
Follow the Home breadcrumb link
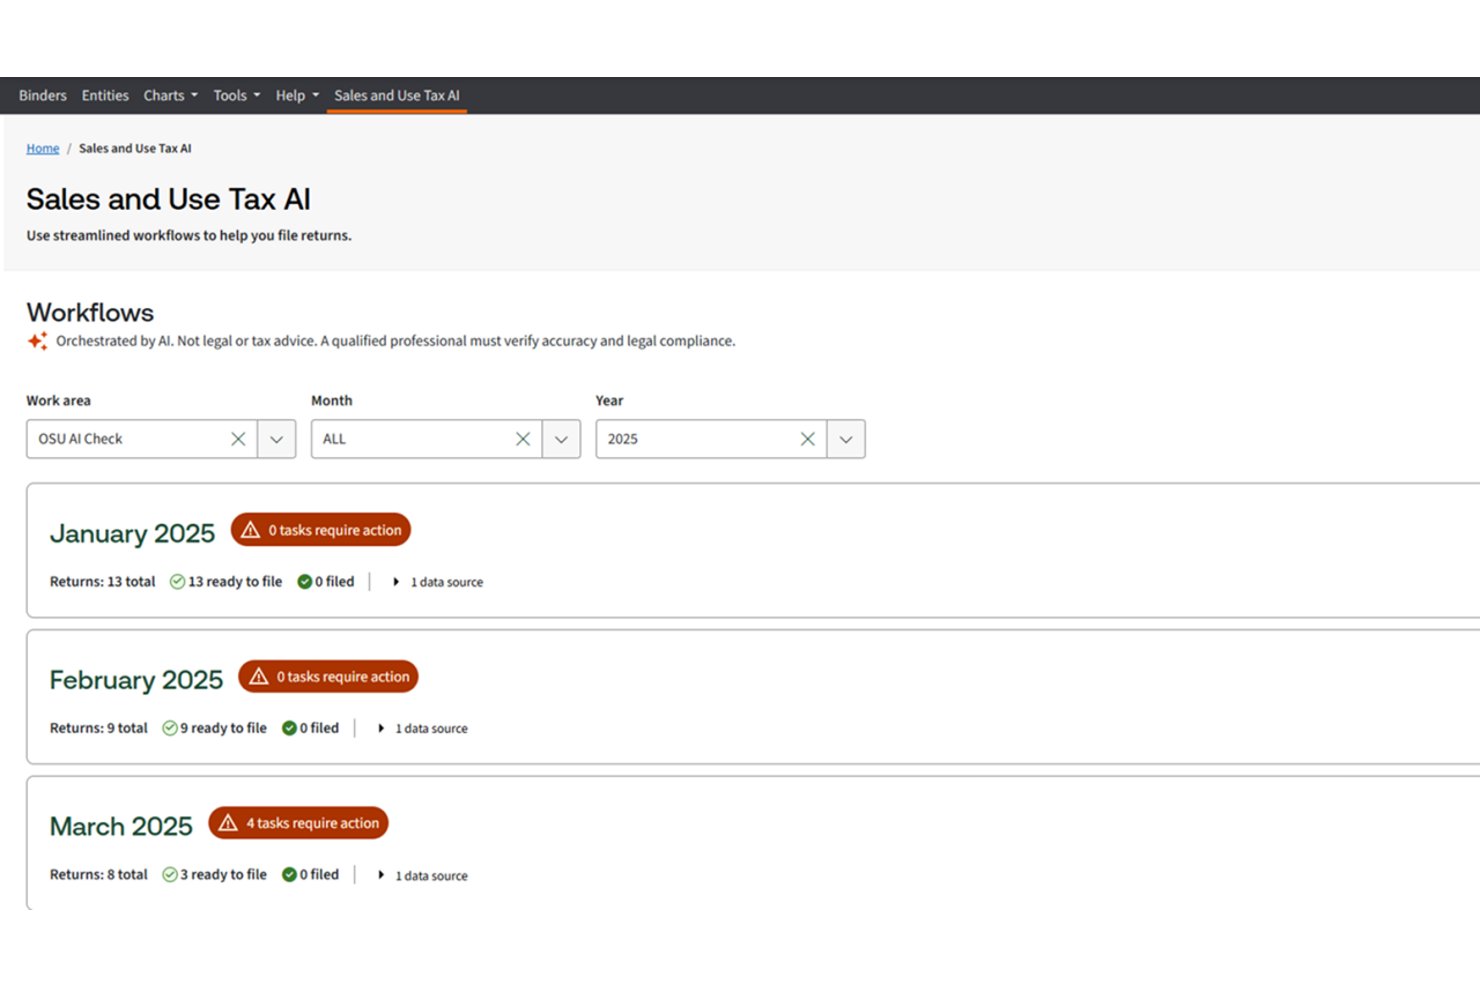click(43, 148)
